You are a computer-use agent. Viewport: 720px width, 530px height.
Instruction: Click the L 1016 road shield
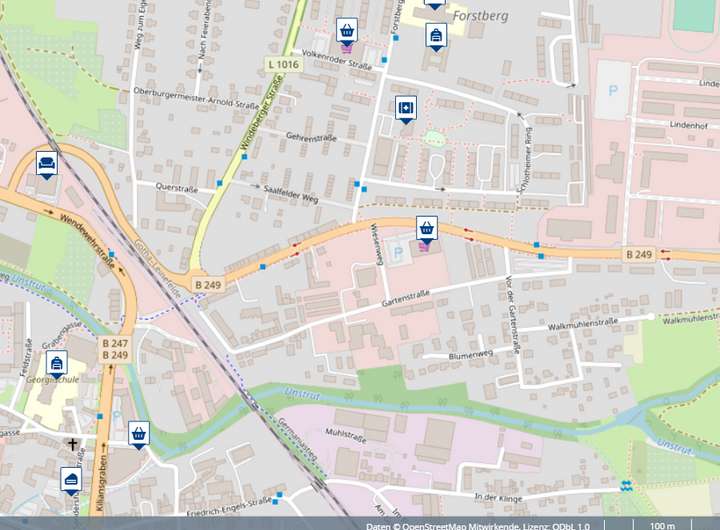[x=284, y=64]
